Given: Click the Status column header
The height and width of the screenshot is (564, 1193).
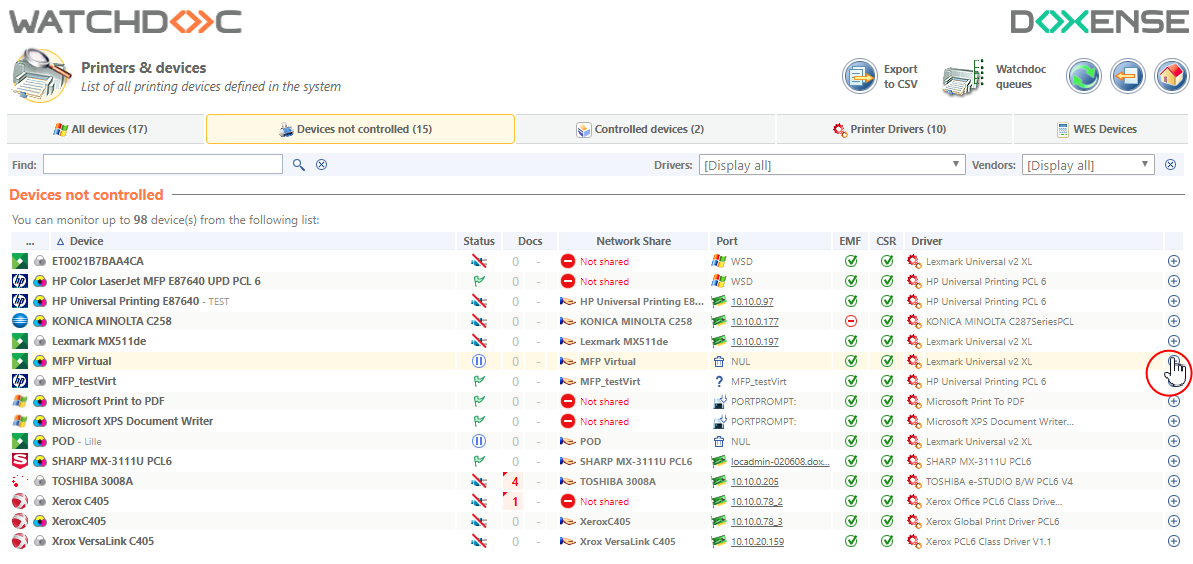Looking at the screenshot, I should pos(479,241).
